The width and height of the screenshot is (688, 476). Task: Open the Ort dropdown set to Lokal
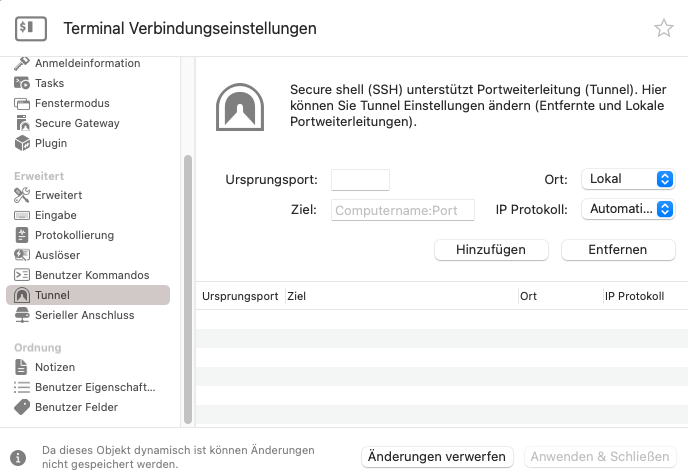coord(628,179)
